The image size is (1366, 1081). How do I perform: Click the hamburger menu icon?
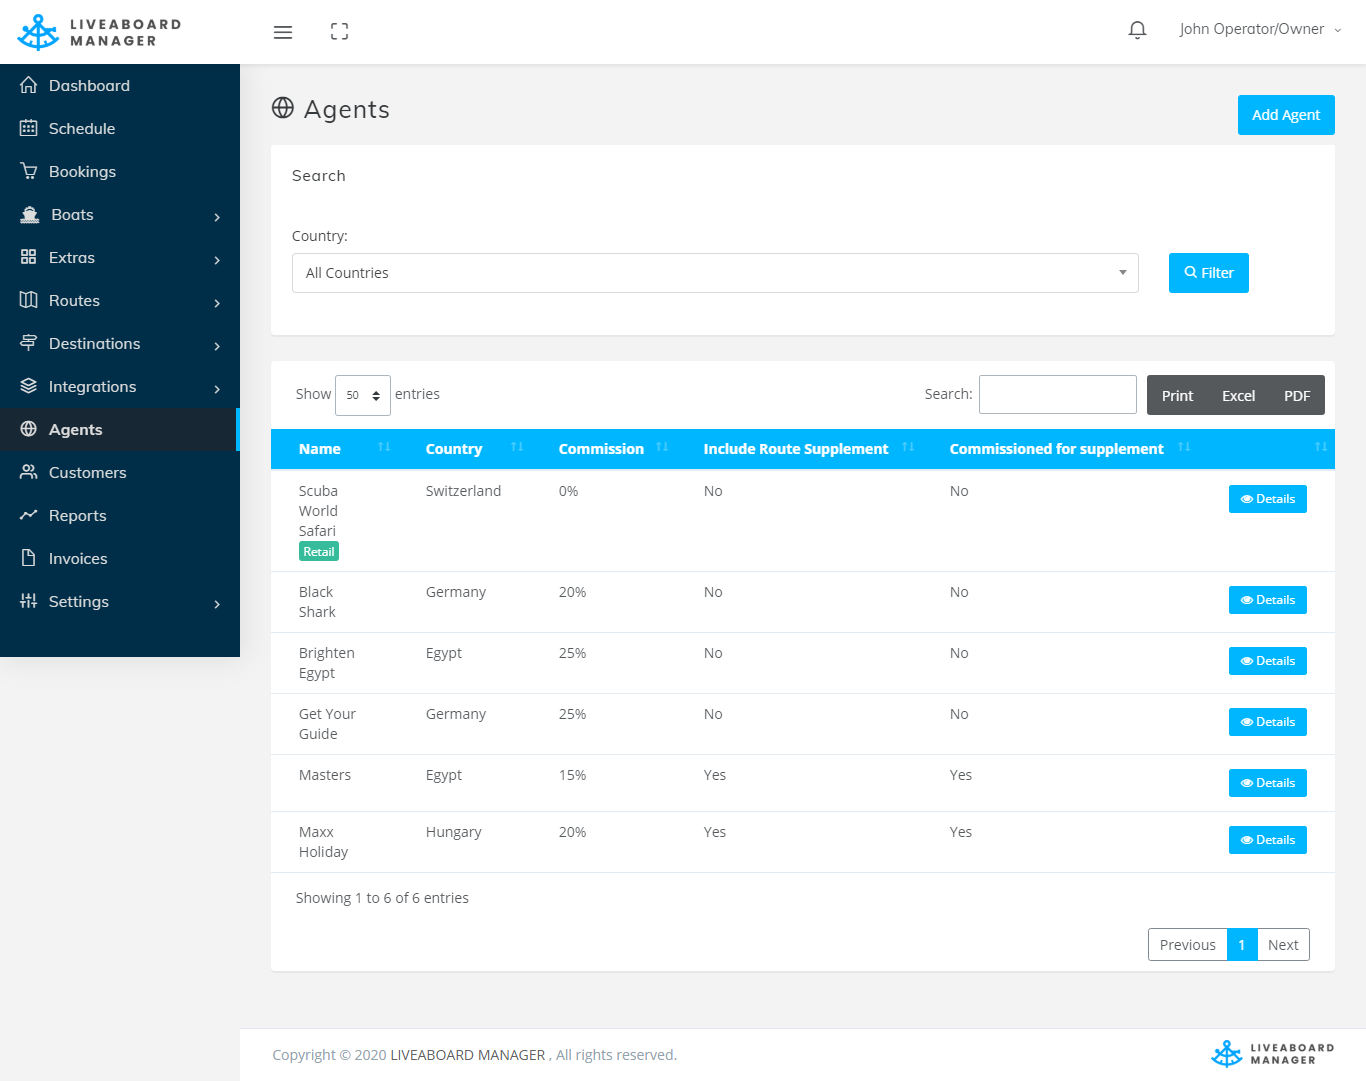[x=283, y=32]
